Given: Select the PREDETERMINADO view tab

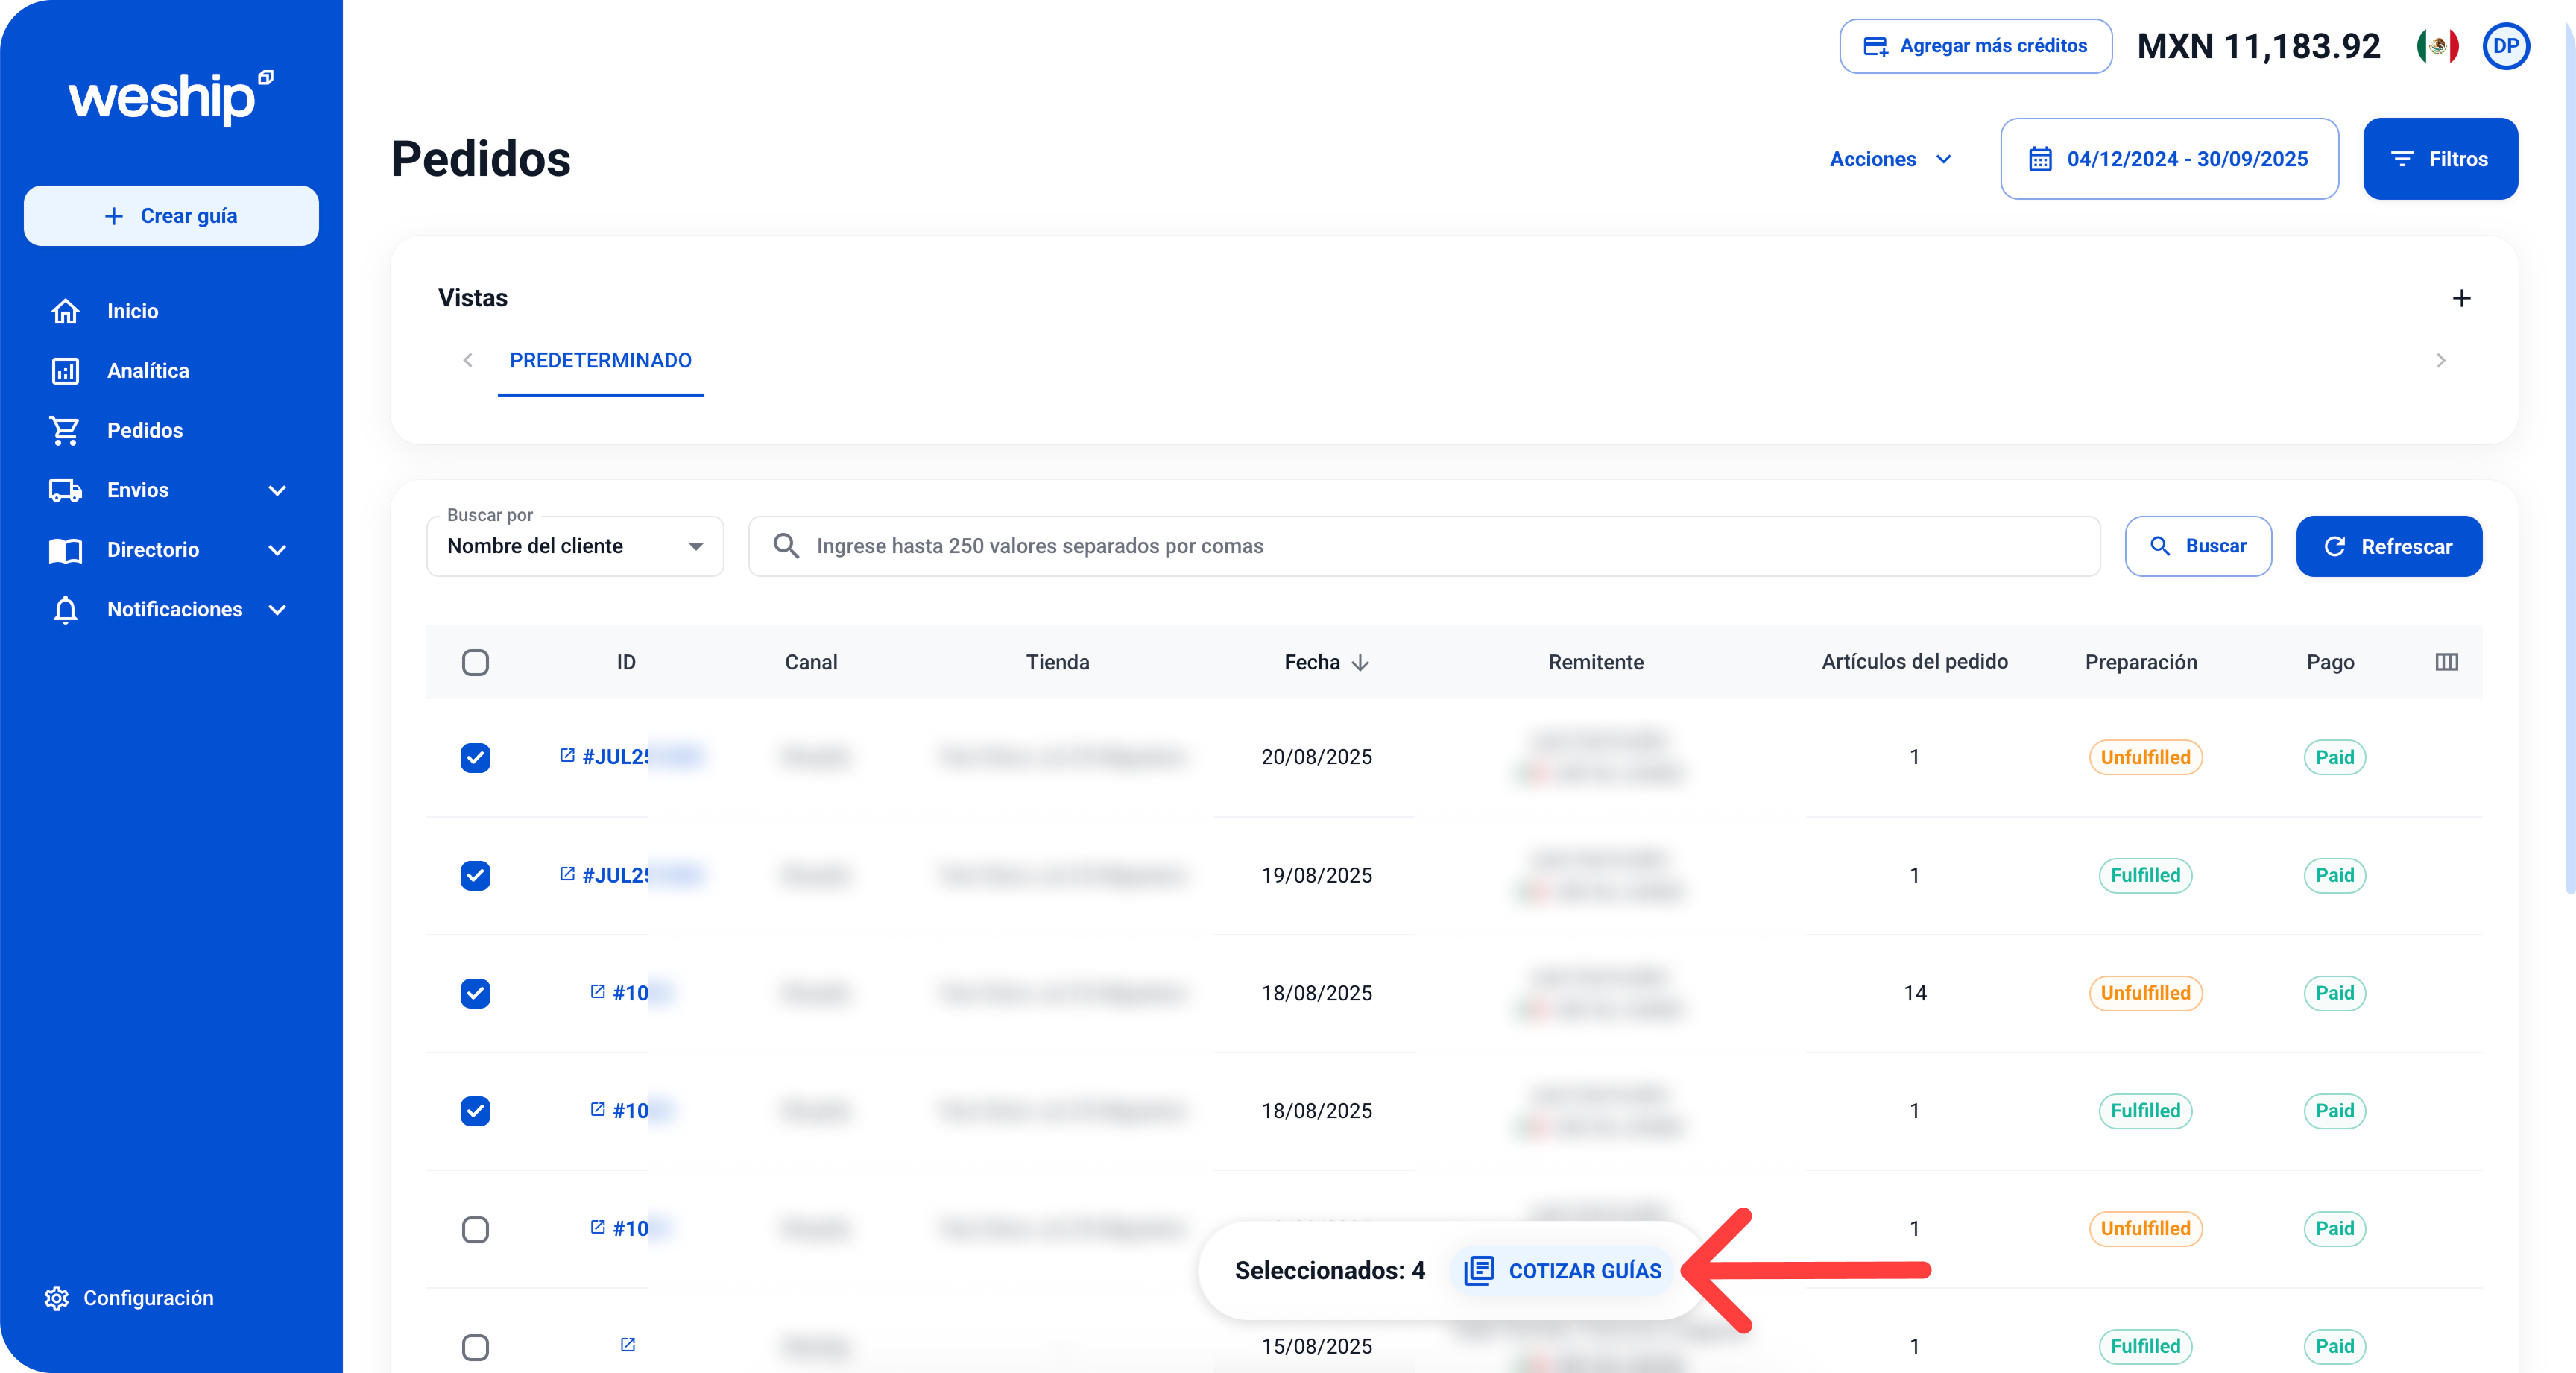Looking at the screenshot, I should coord(600,360).
